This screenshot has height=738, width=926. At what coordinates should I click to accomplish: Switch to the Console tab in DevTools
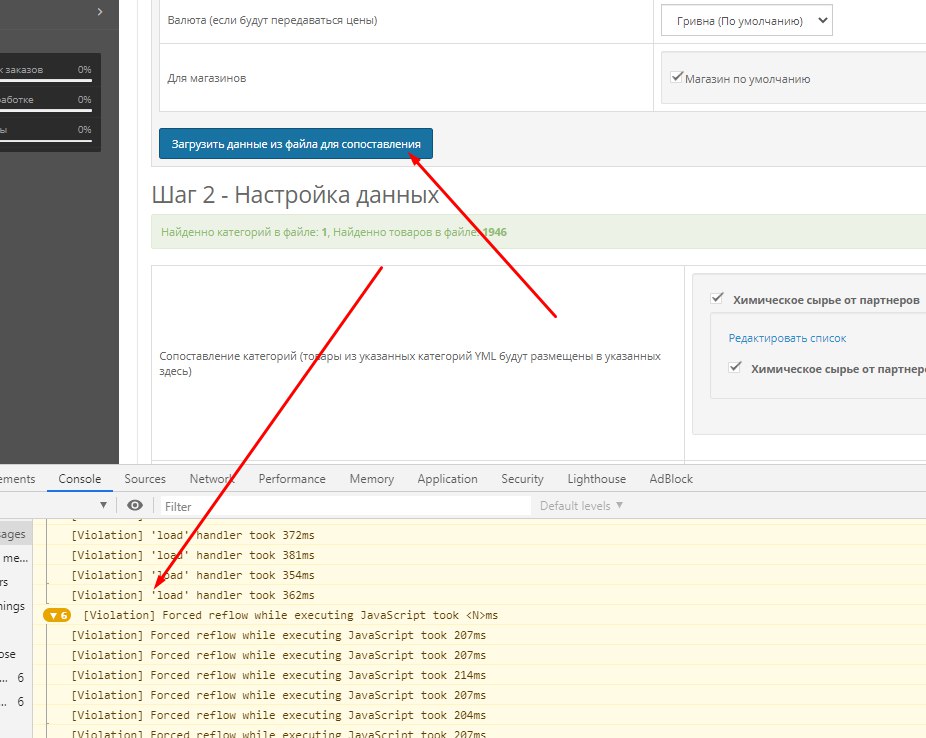pos(80,479)
